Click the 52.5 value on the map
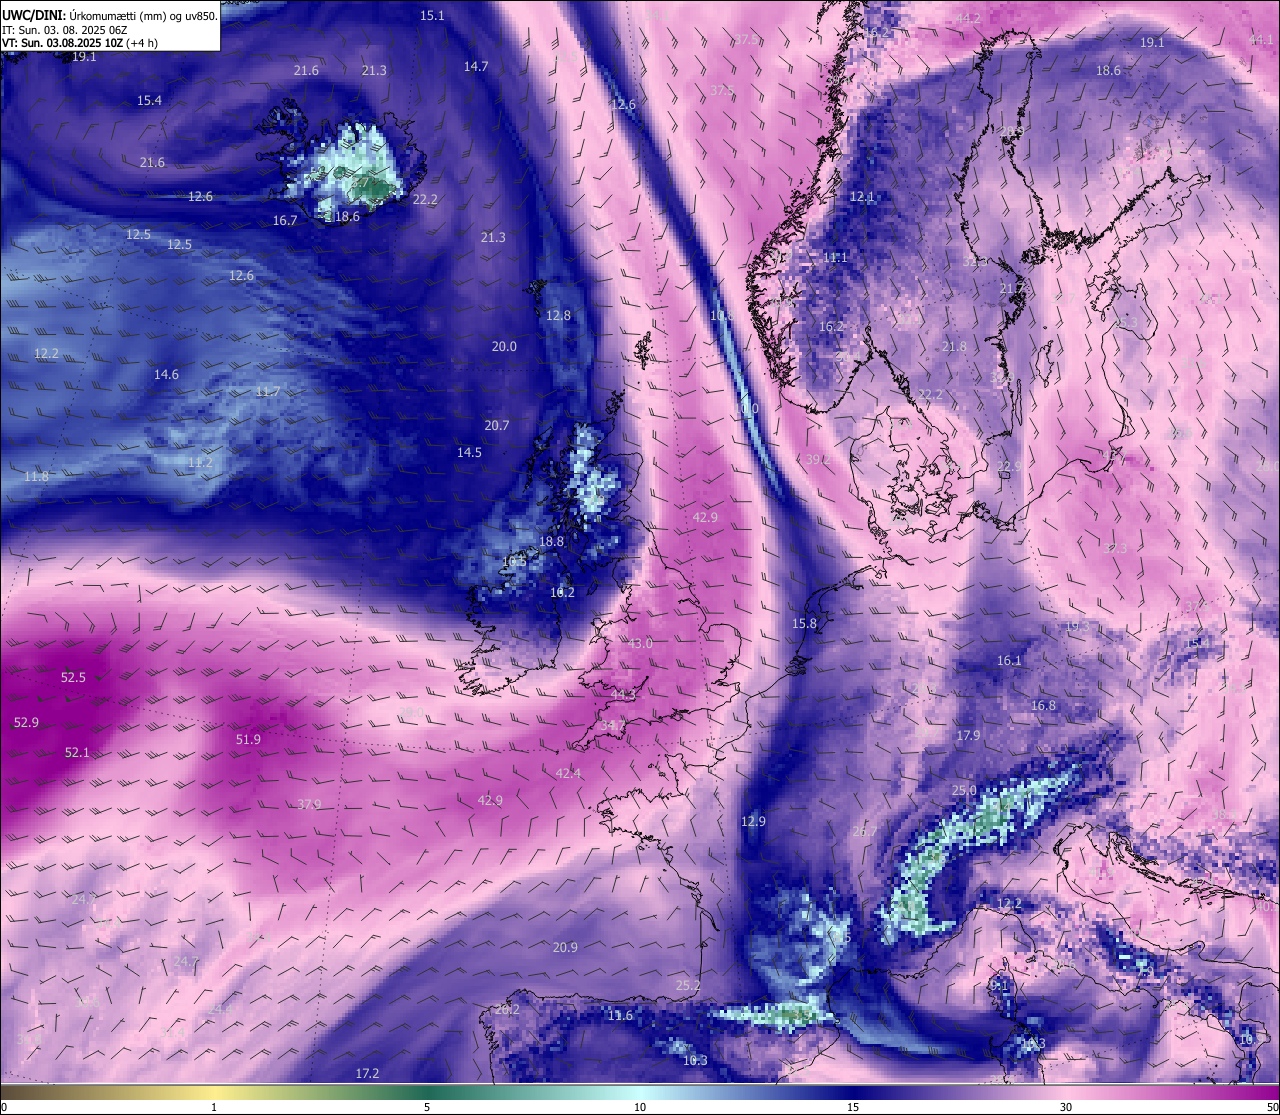Viewport: 1280px width, 1115px height. click(x=73, y=677)
